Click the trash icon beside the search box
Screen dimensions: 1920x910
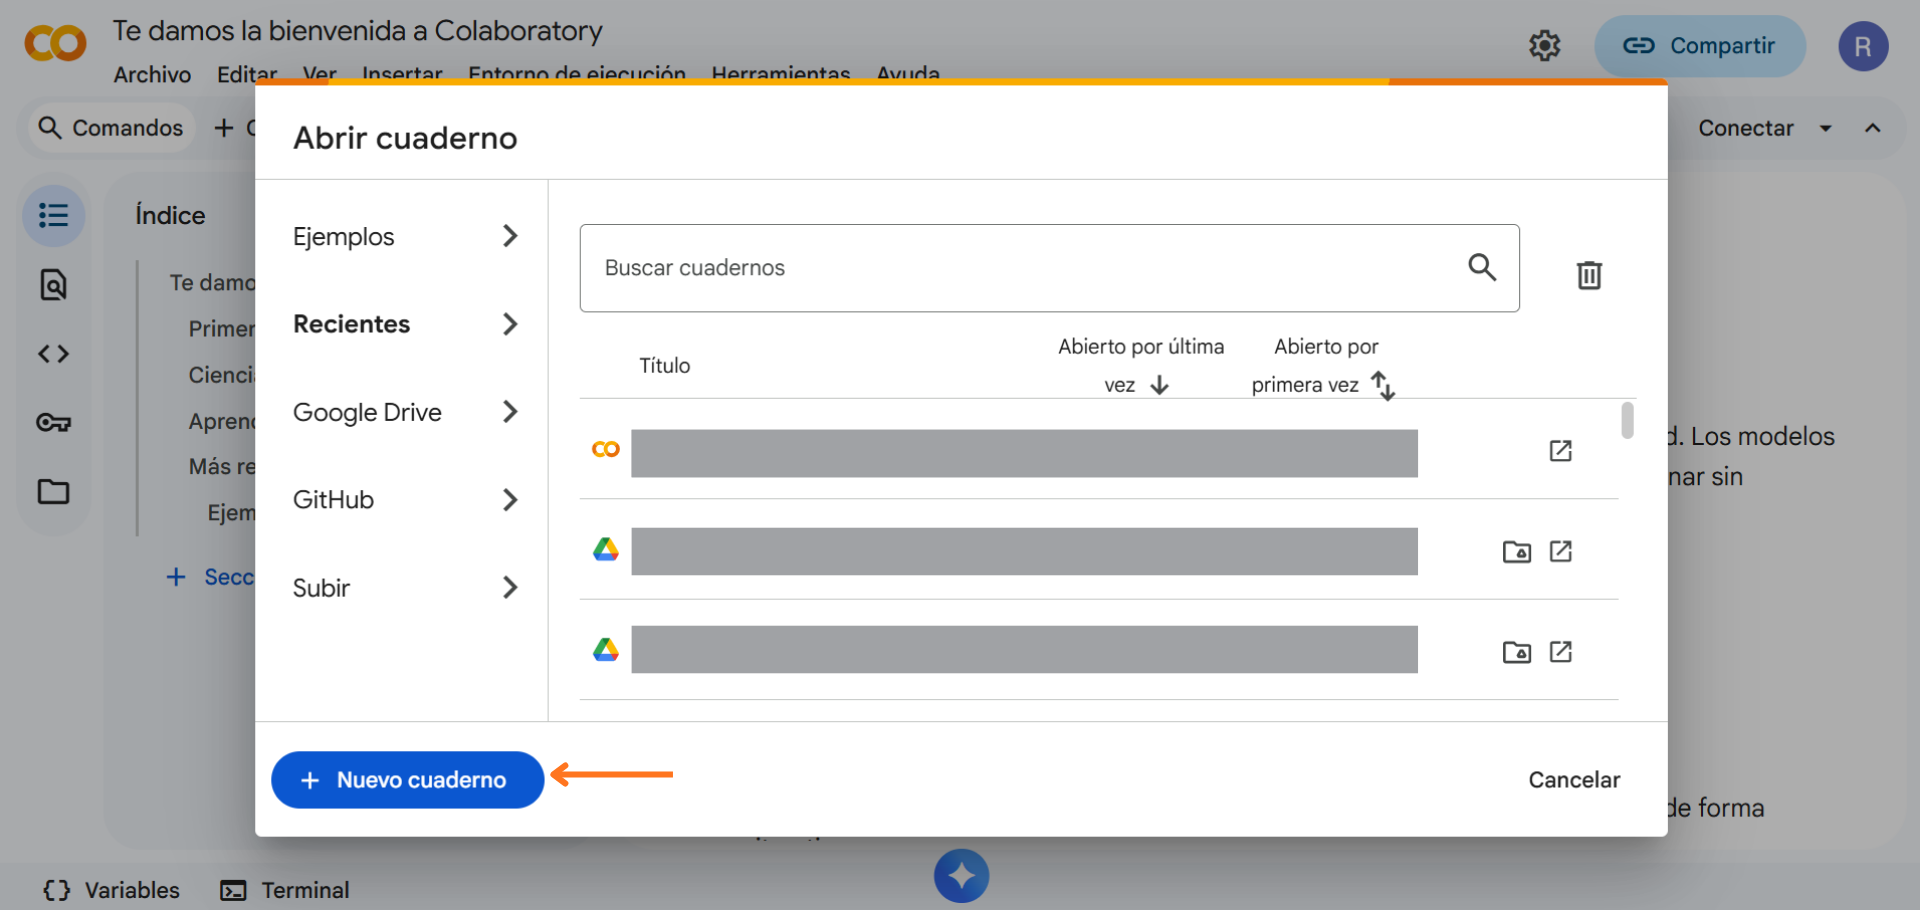click(1588, 275)
